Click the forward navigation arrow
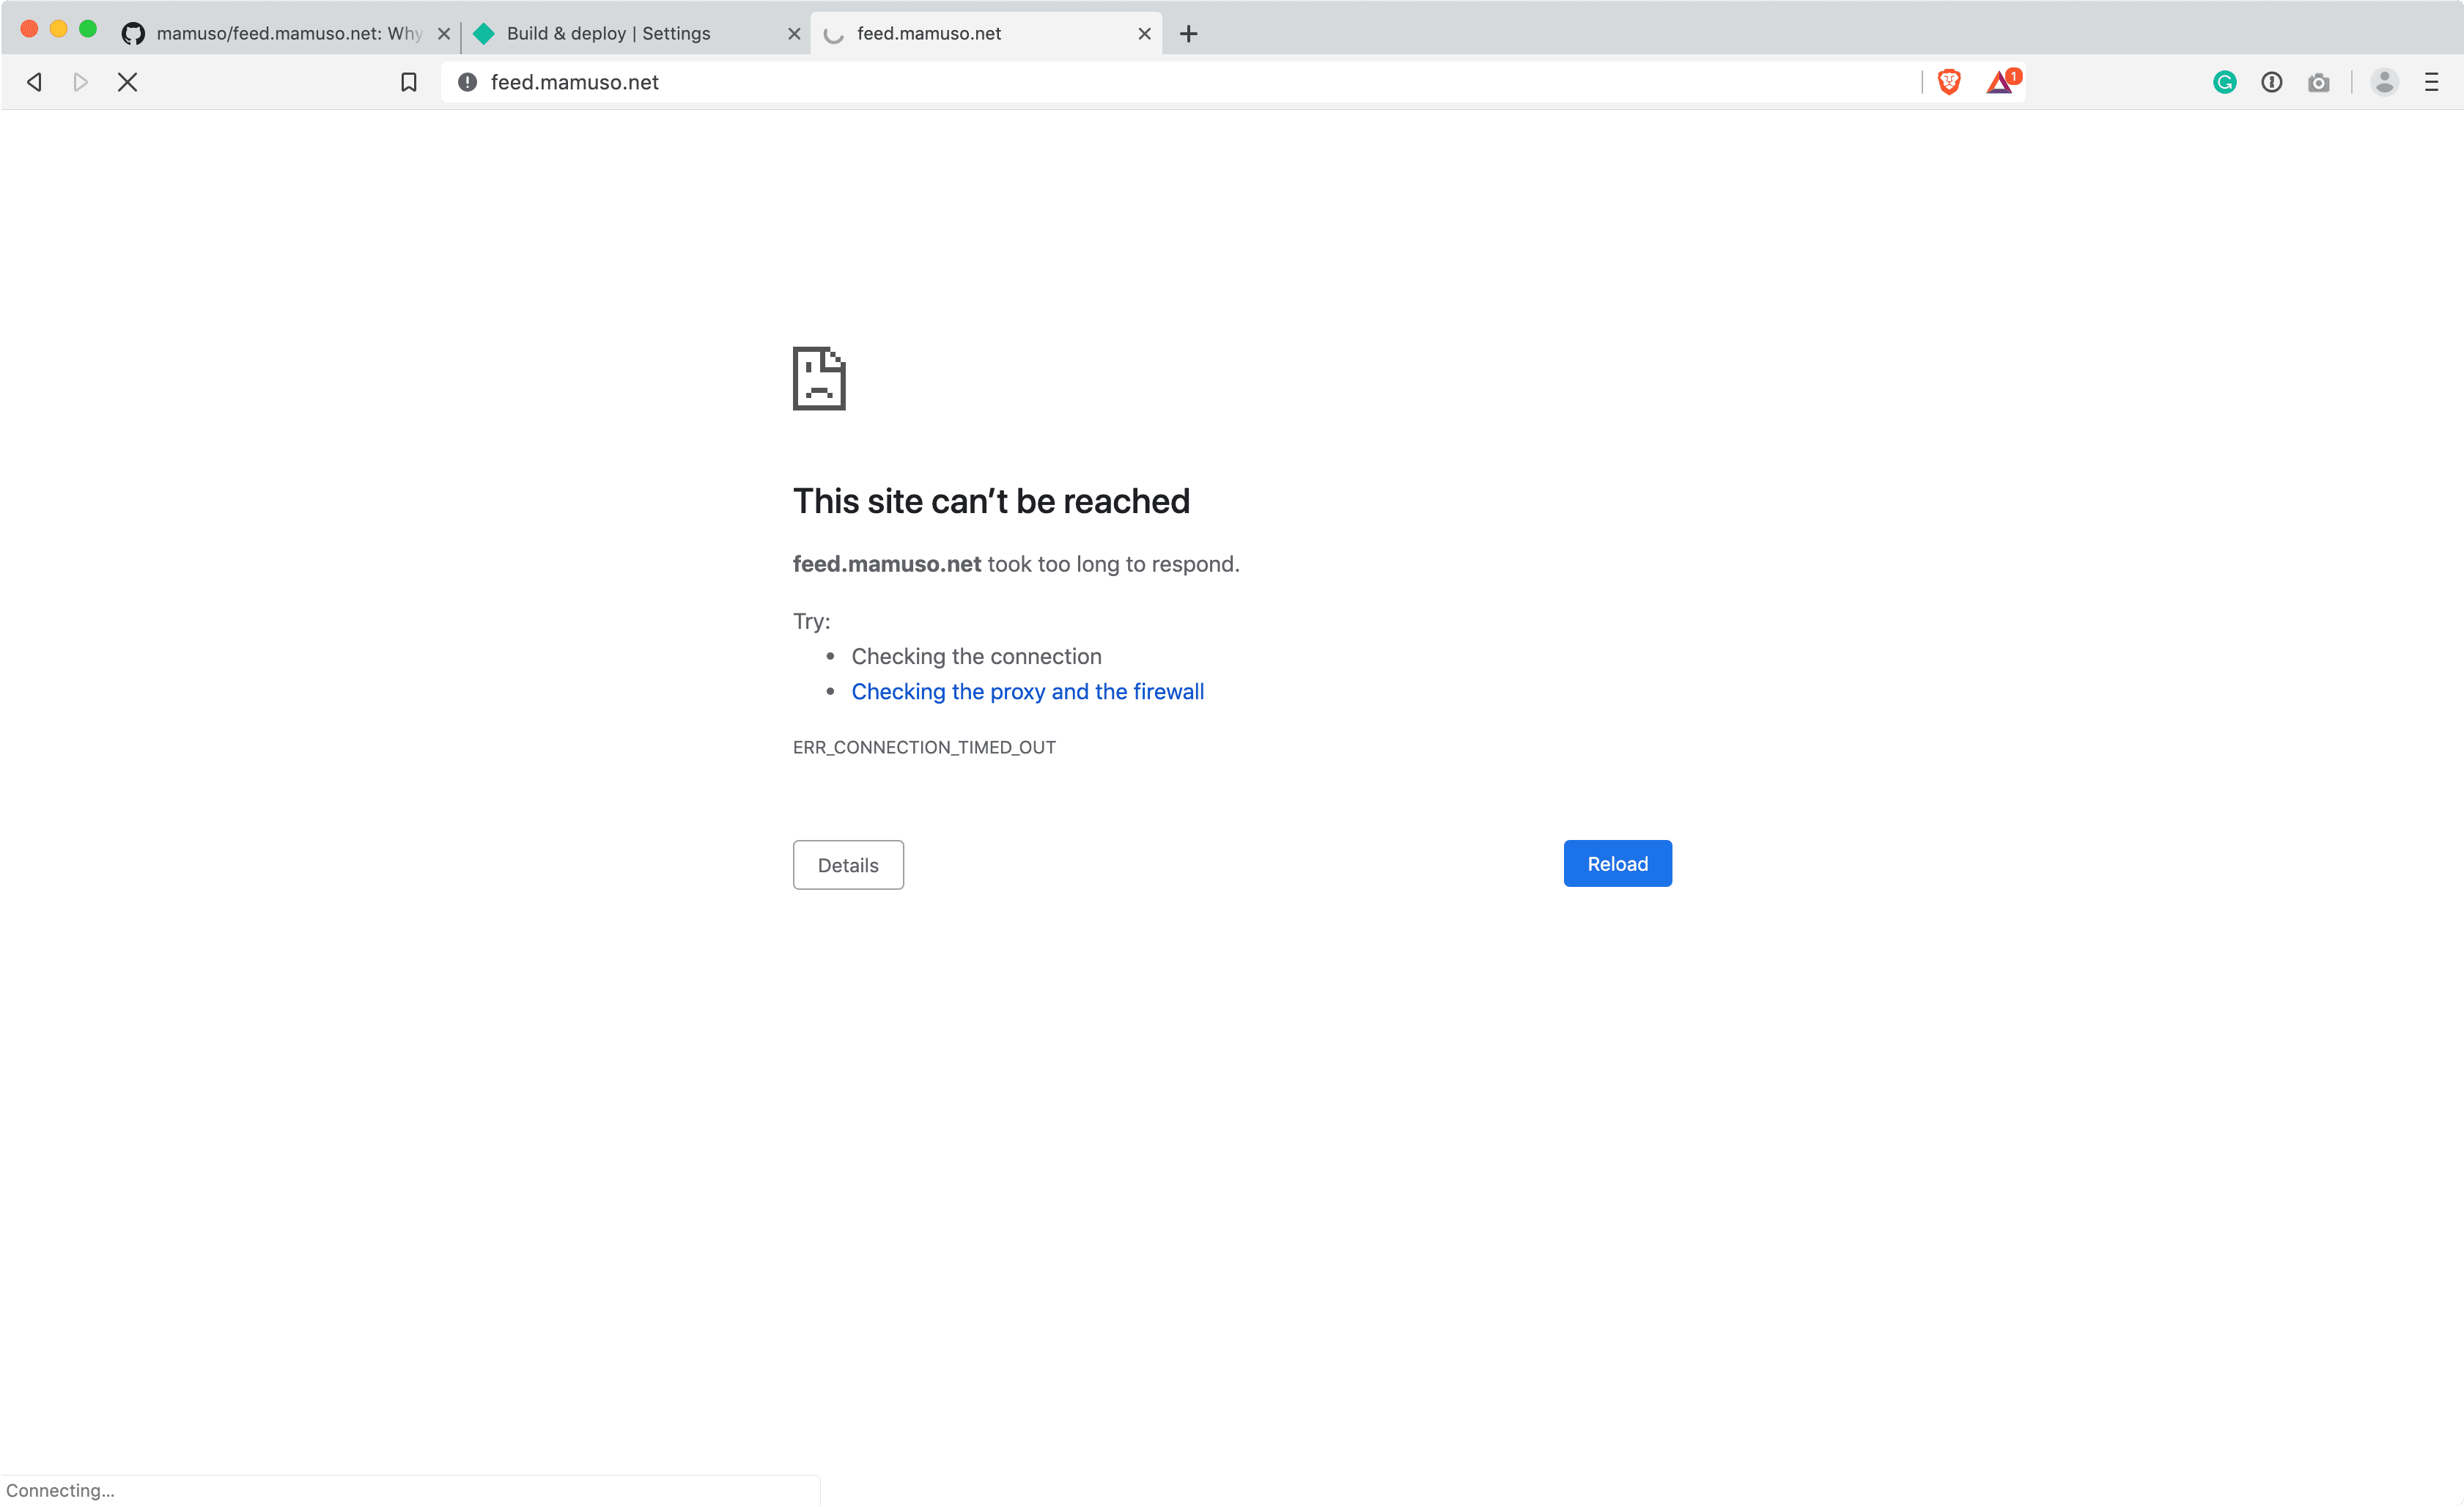Image resolution: width=2464 pixels, height=1507 pixels. point(80,82)
